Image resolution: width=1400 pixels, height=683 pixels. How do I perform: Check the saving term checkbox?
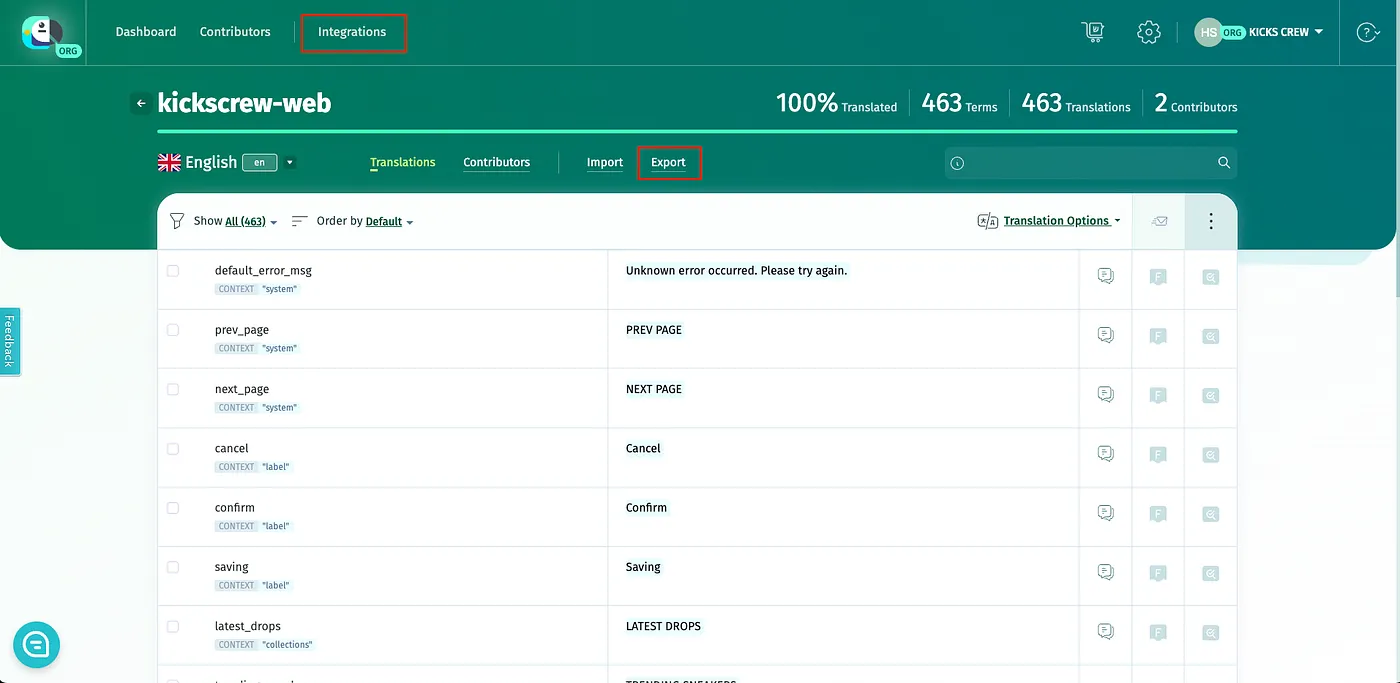[x=173, y=567]
